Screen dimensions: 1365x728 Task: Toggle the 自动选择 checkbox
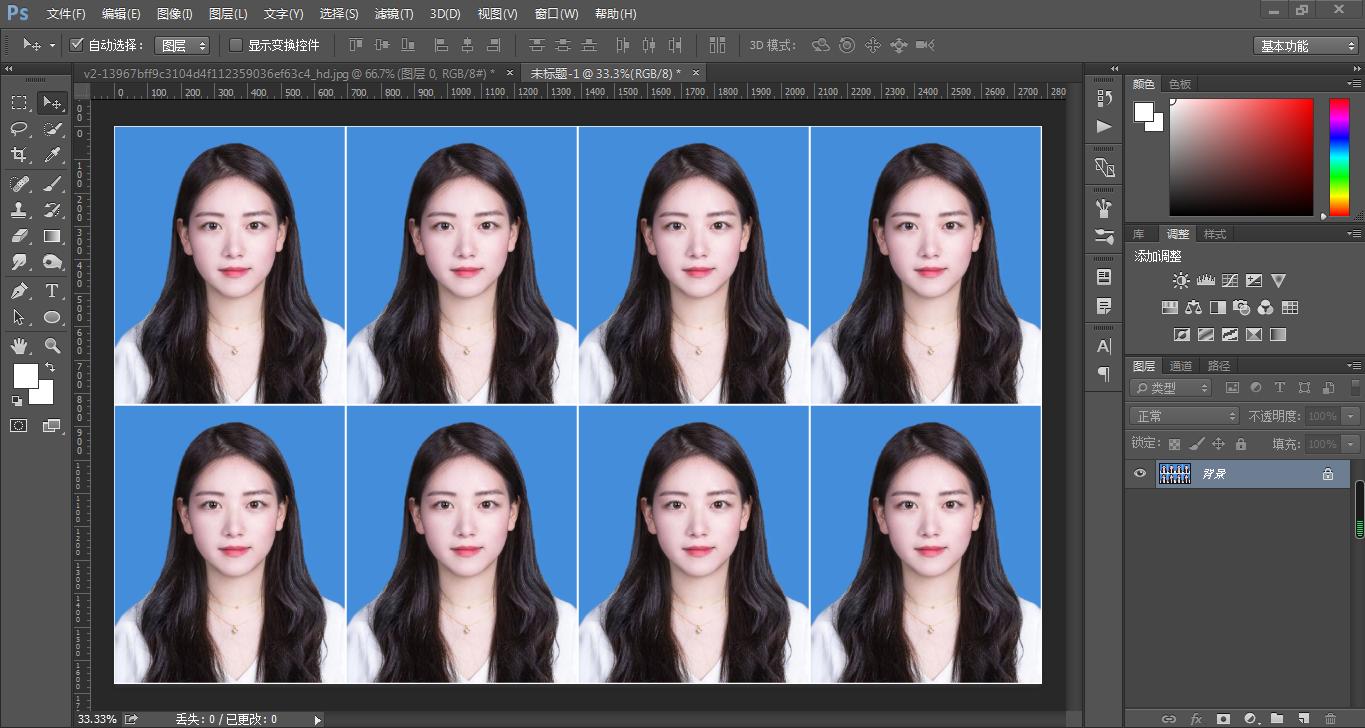[77, 45]
